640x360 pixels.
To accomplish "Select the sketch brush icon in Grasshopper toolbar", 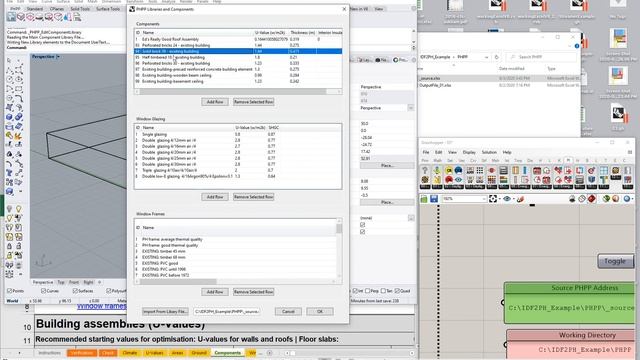I will [x=520, y=199].
